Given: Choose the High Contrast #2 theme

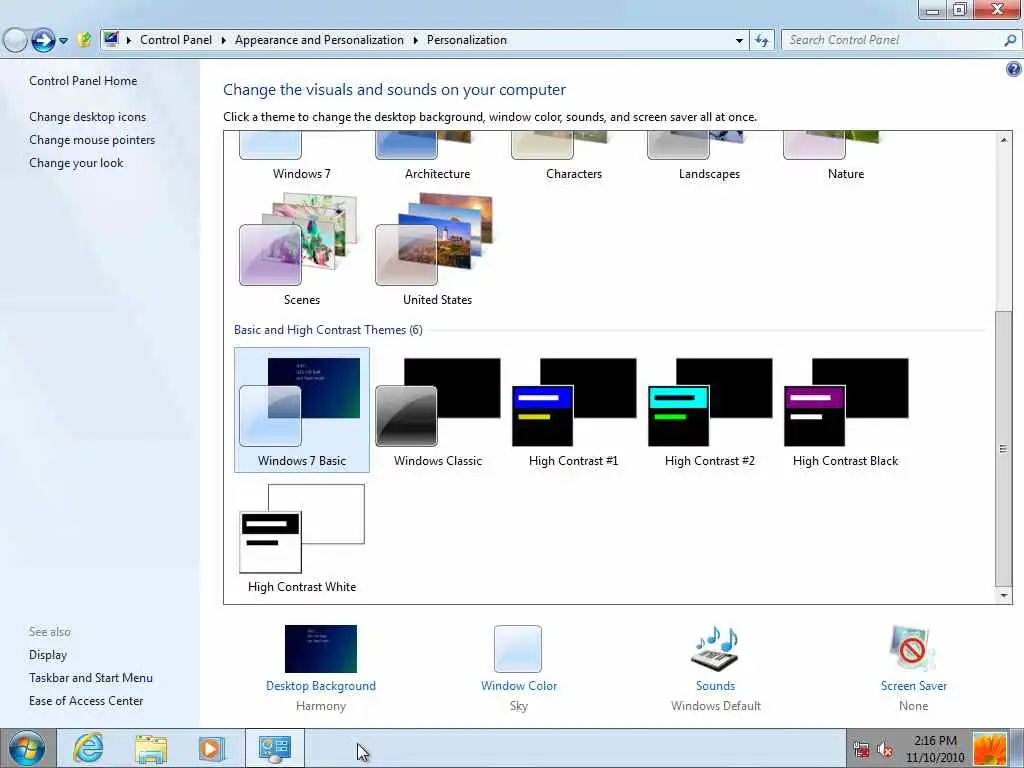Looking at the screenshot, I should (x=709, y=410).
